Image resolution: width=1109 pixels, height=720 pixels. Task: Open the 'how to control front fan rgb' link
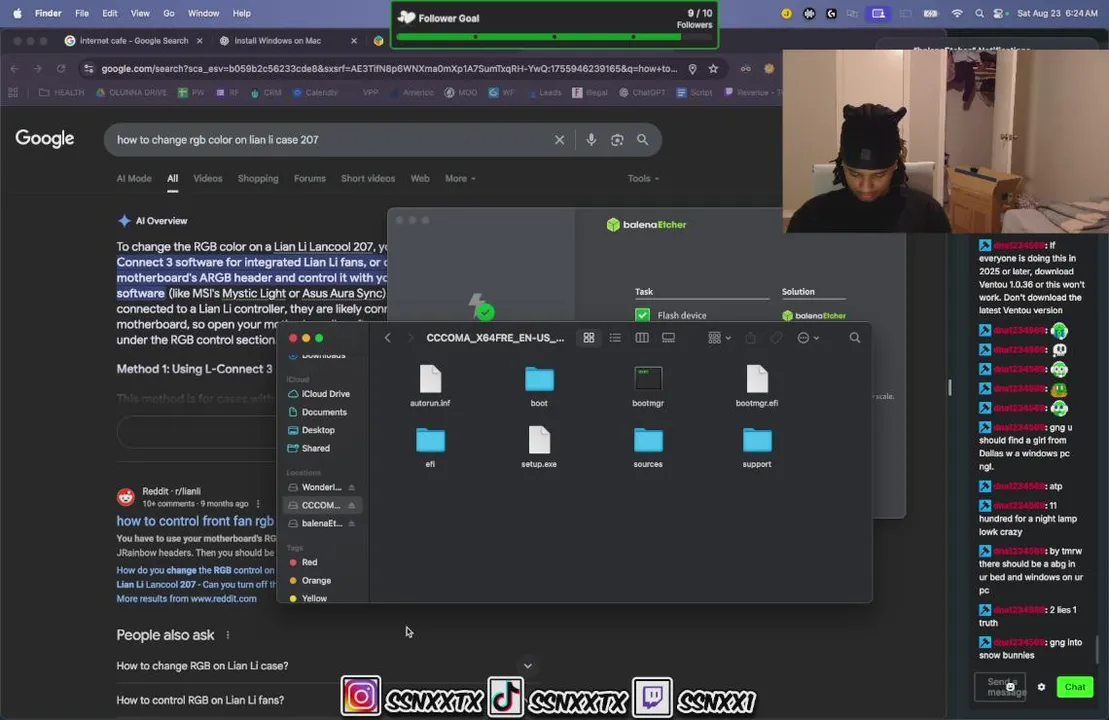point(195,521)
